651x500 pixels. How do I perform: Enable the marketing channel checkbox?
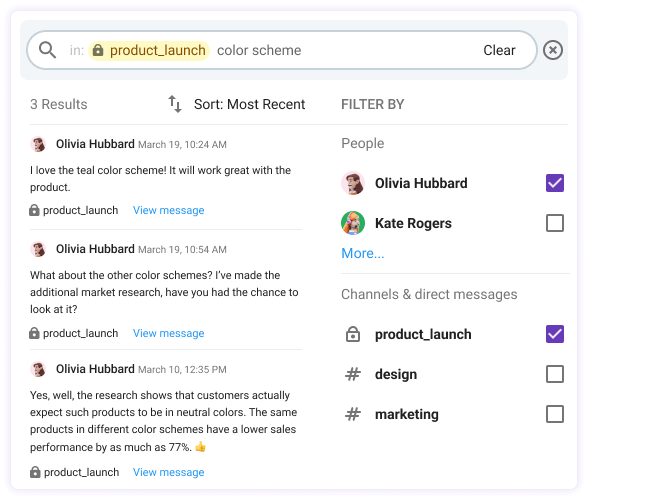(555, 414)
